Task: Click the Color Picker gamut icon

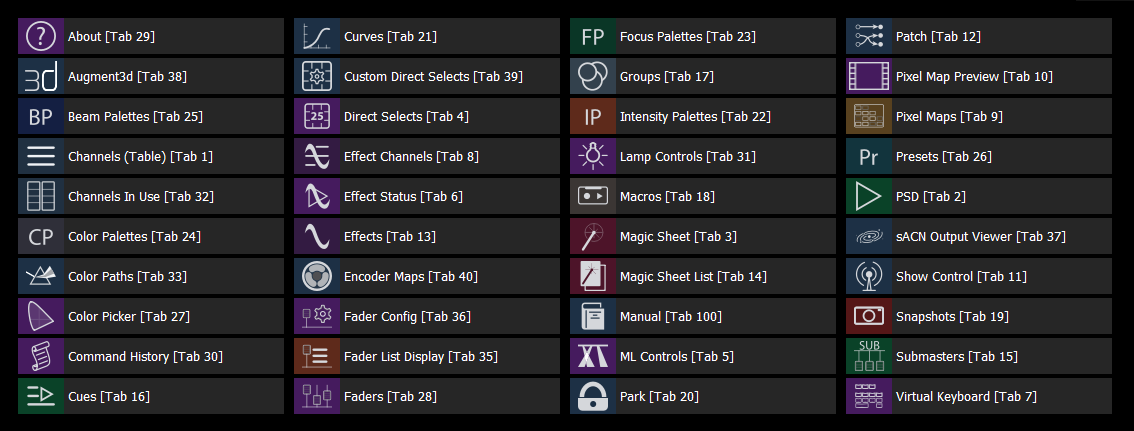Action: coord(41,317)
